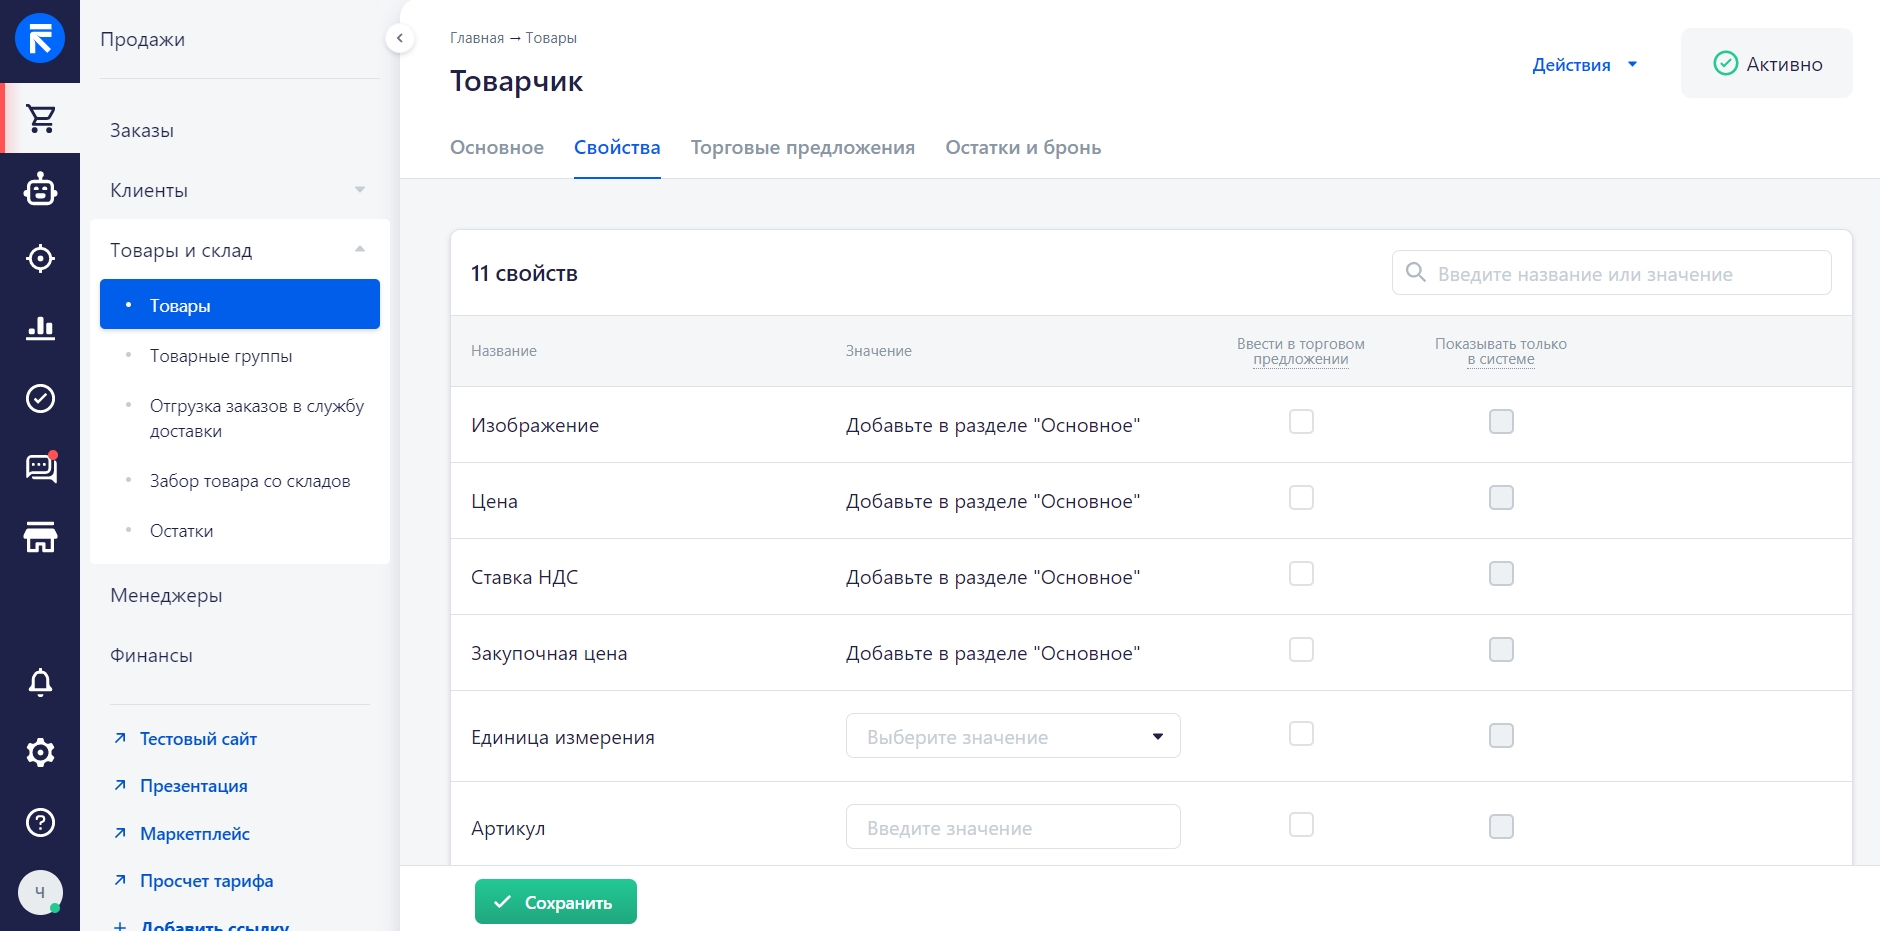This screenshot has height=931, width=1880.
Task: Open notifications bell icon
Action: tap(41, 682)
